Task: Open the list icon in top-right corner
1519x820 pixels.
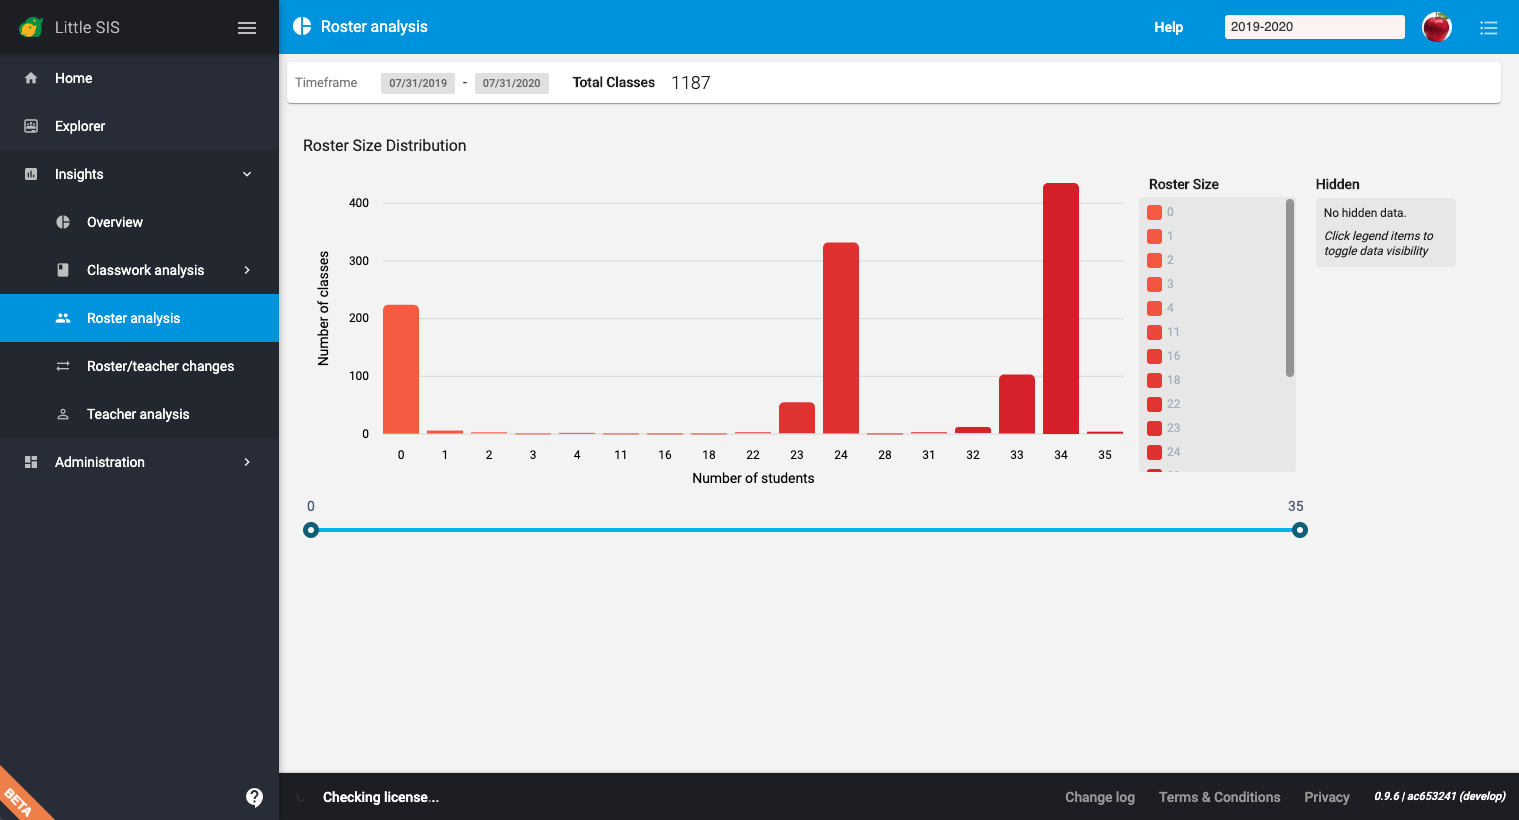Action: [1488, 28]
